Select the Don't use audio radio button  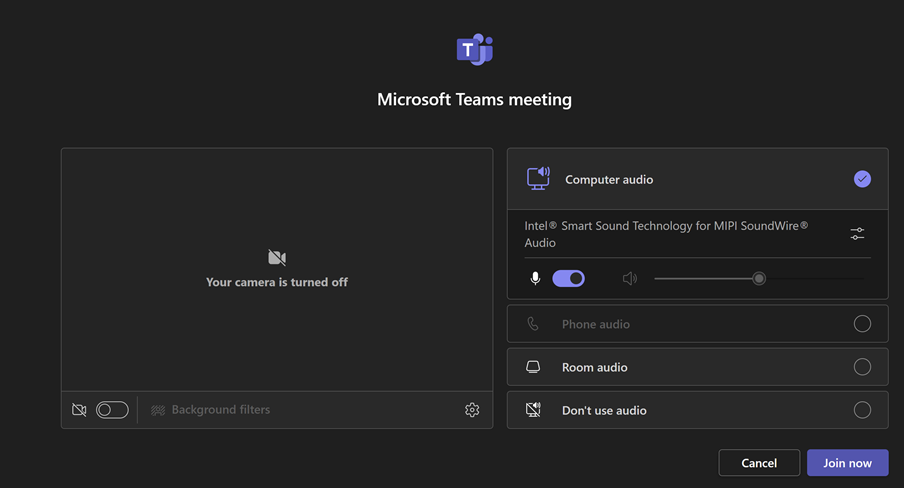862,410
